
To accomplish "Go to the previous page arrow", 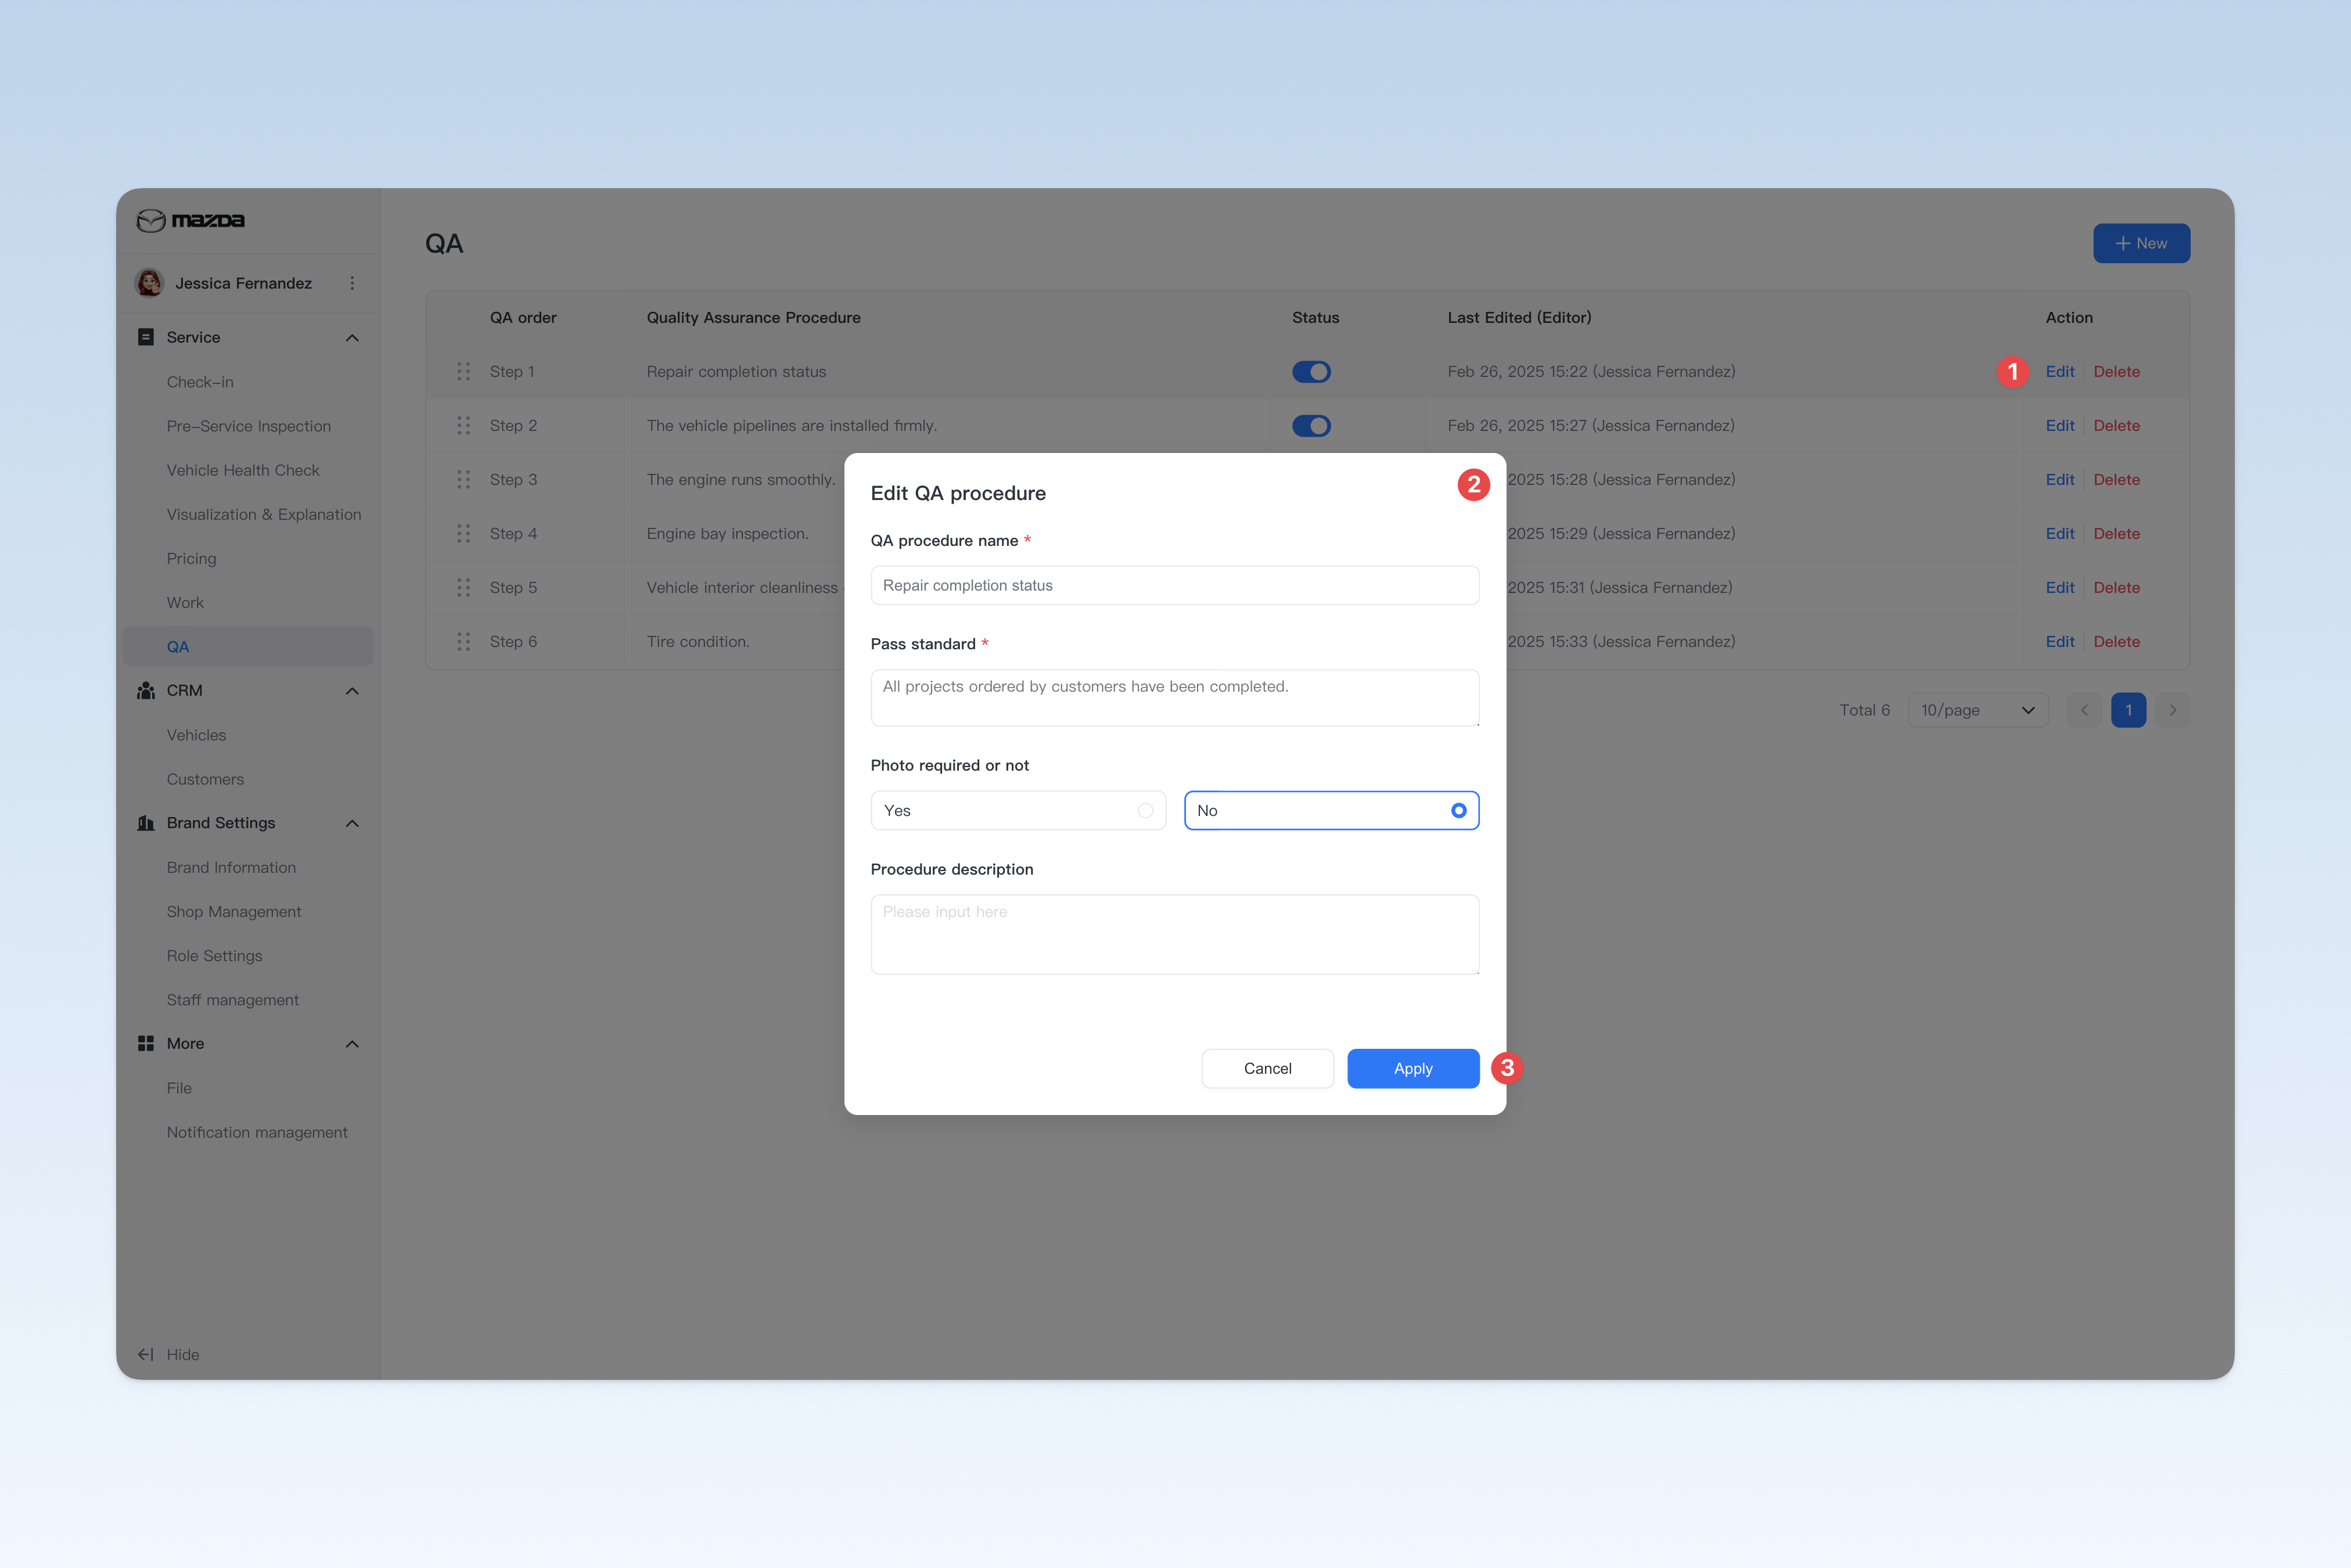I will click(x=2084, y=710).
